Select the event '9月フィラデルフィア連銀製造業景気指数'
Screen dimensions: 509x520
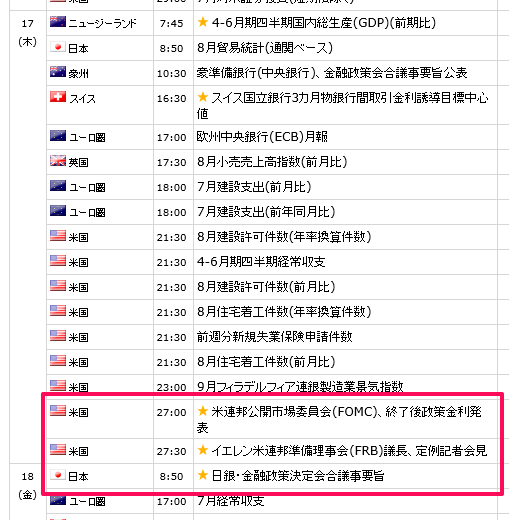click(300, 387)
